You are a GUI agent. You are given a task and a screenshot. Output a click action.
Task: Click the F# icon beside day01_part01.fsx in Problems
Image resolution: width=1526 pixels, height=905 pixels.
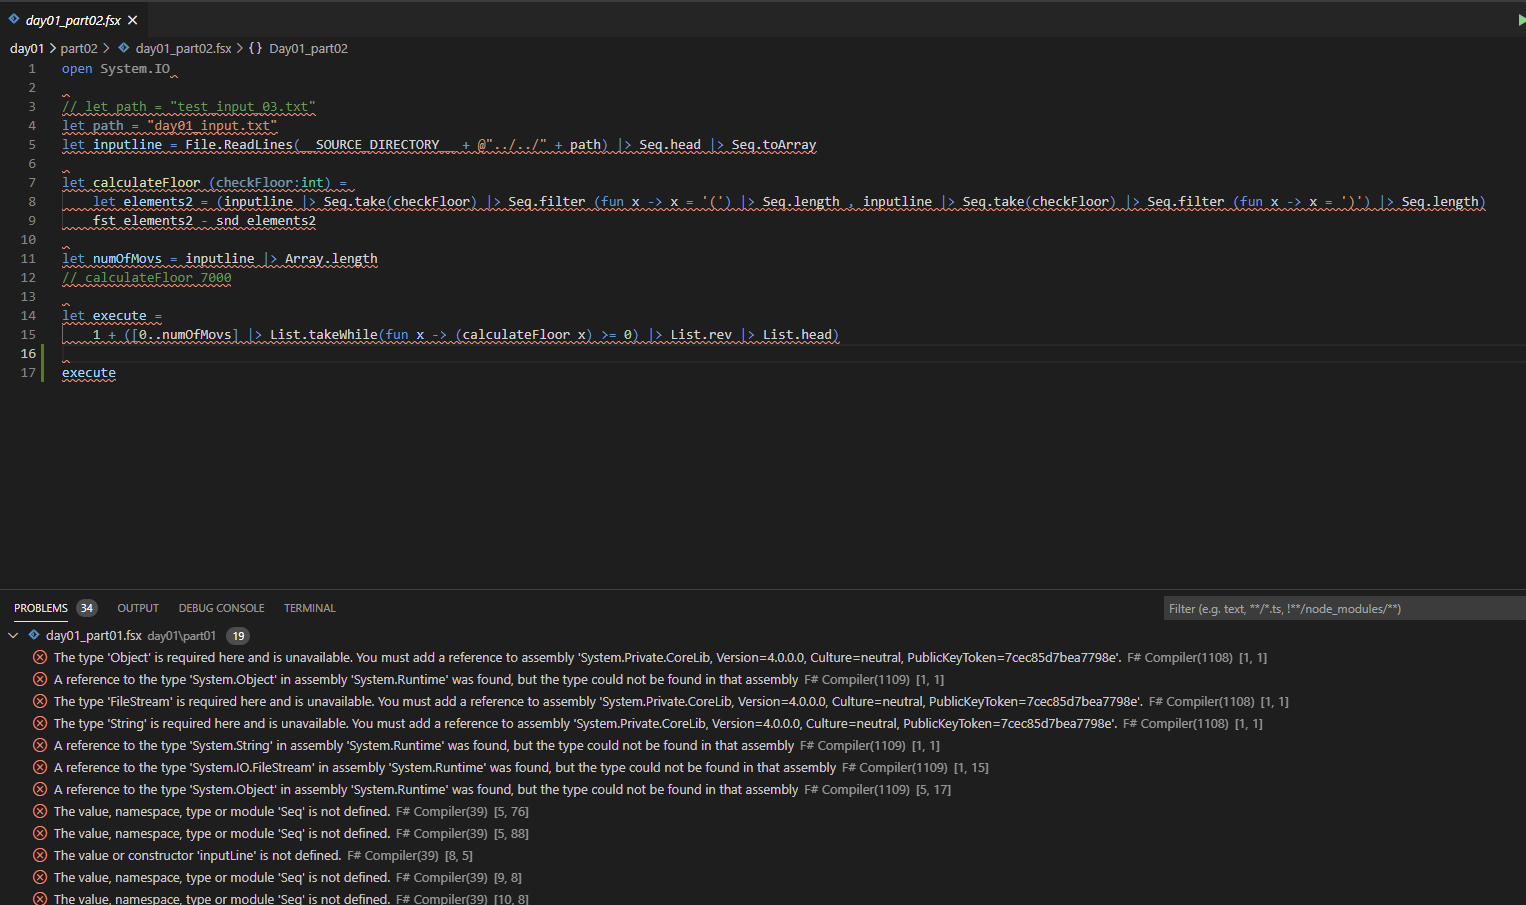point(31,635)
